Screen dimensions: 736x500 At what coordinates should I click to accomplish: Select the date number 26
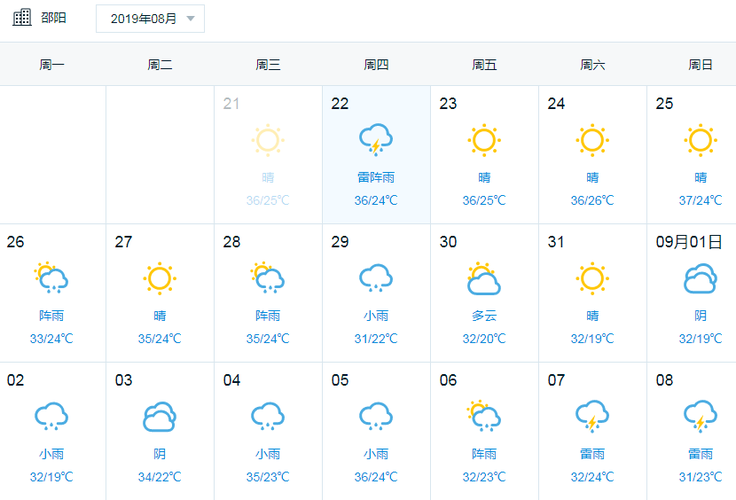pyautogui.click(x=15, y=242)
